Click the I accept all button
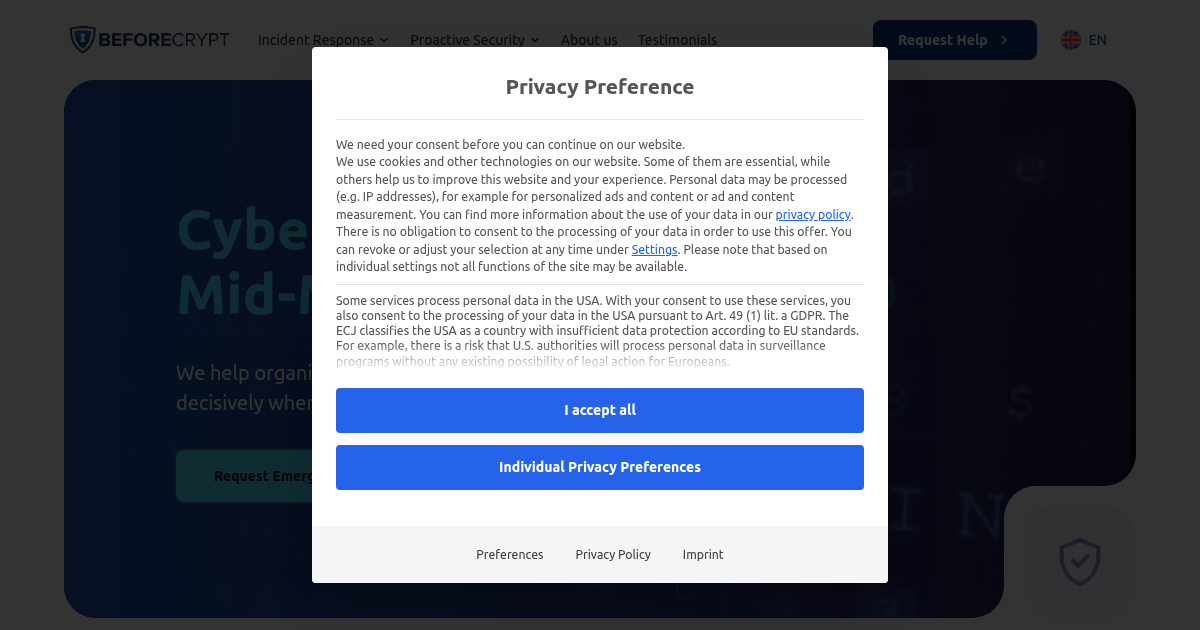Screen dimensions: 1200x630 (x=600, y=410)
